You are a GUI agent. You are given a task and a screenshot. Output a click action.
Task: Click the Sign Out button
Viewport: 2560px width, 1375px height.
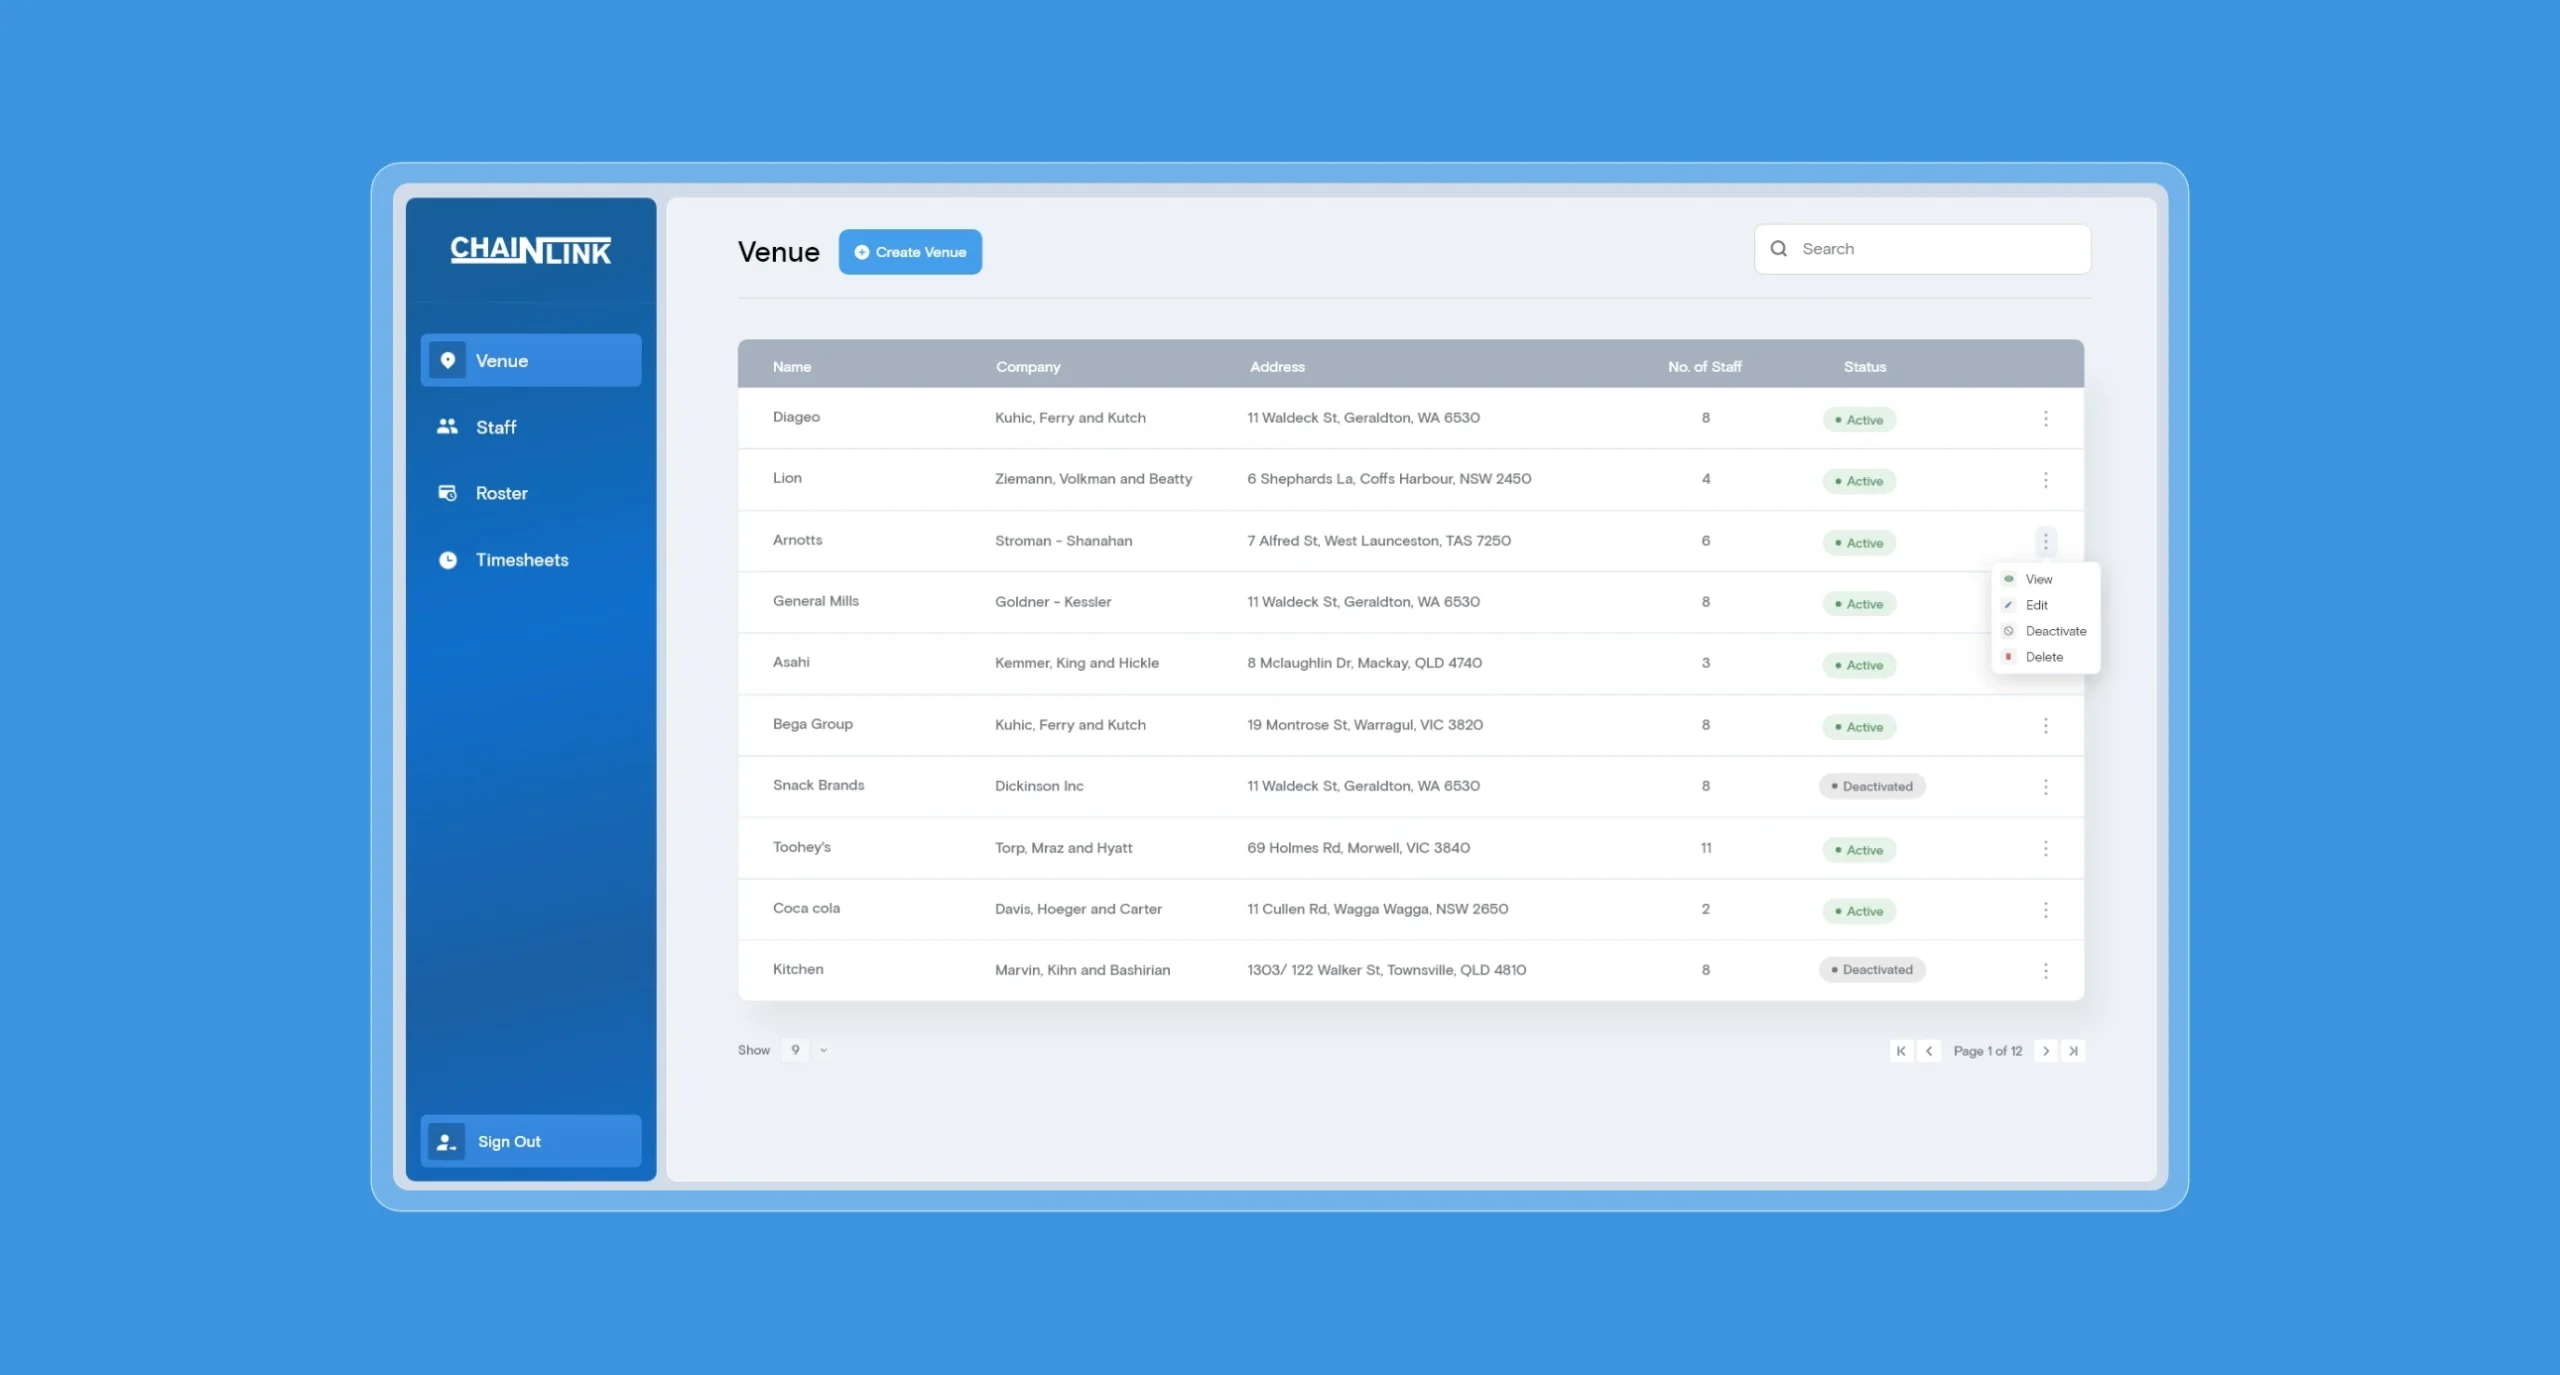[531, 1141]
